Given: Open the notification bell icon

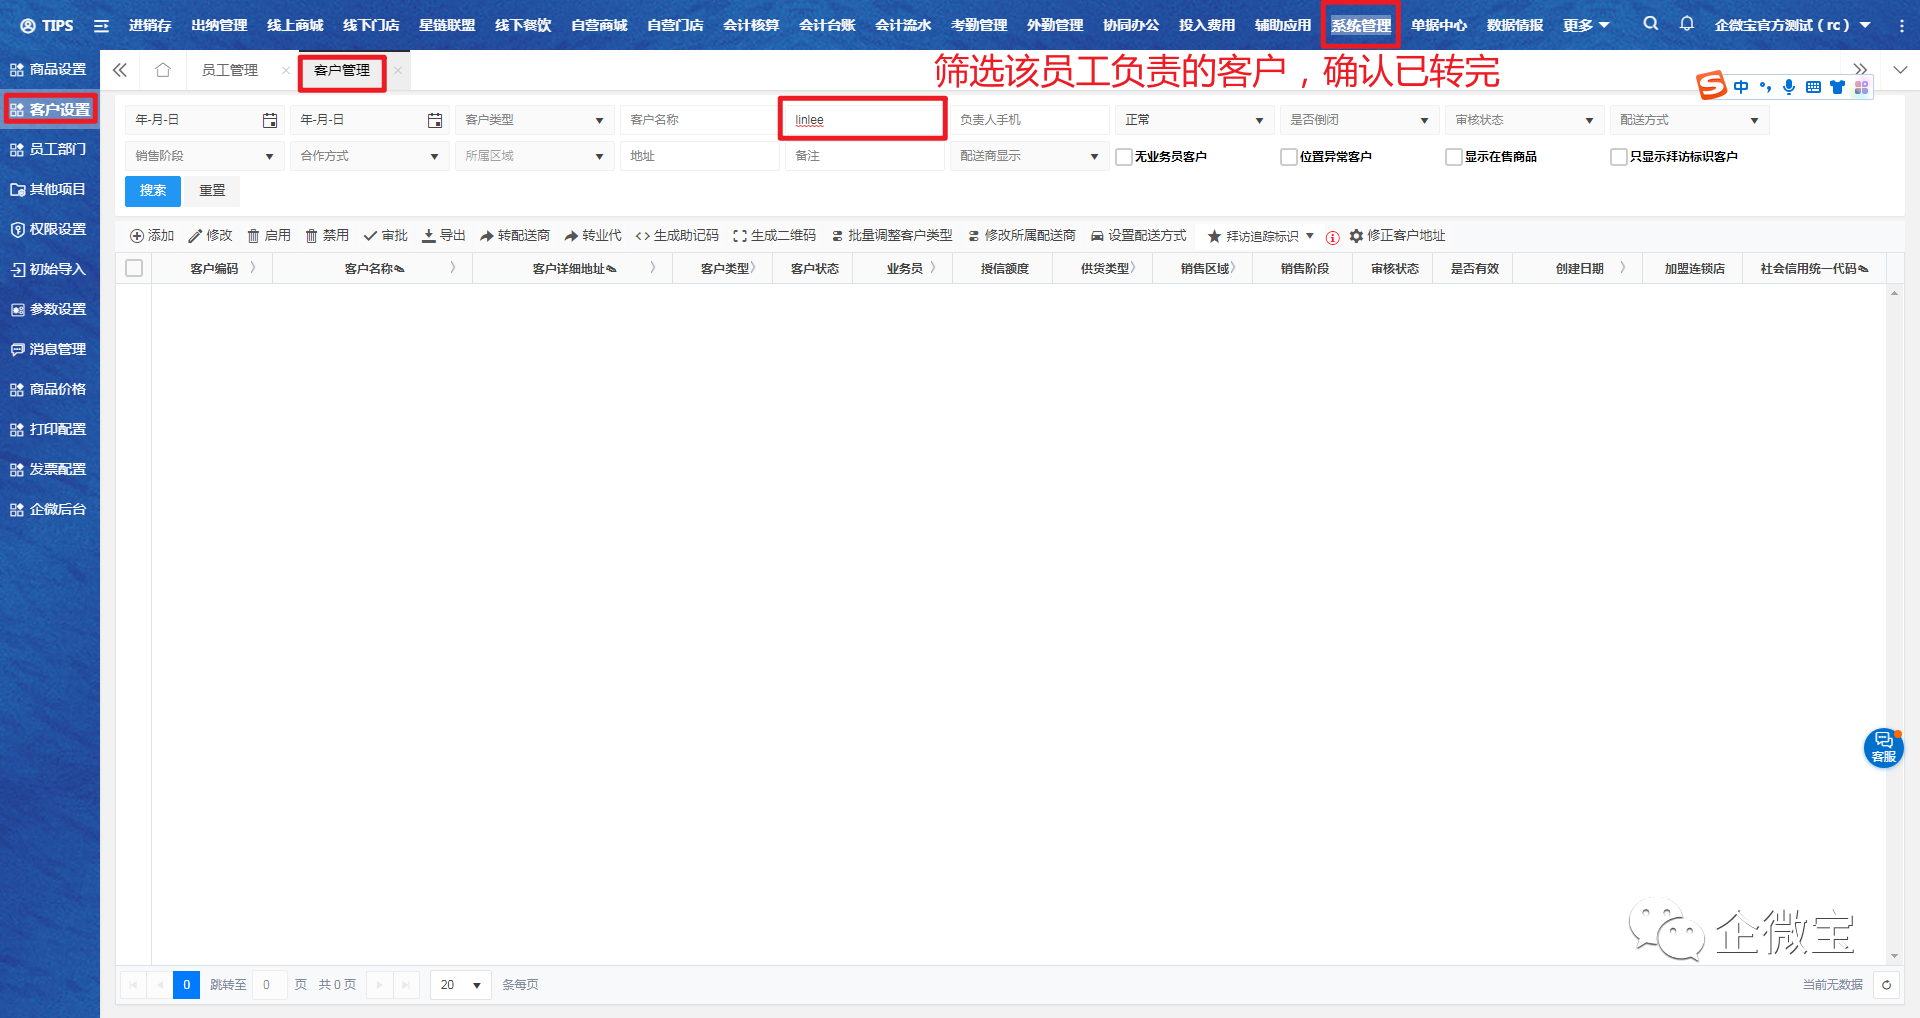Looking at the screenshot, I should point(1687,24).
